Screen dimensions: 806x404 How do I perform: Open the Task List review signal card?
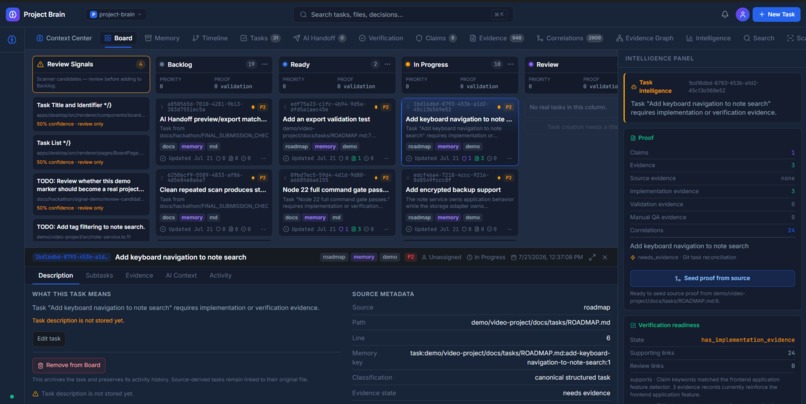pyautogui.click(x=90, y=152)
